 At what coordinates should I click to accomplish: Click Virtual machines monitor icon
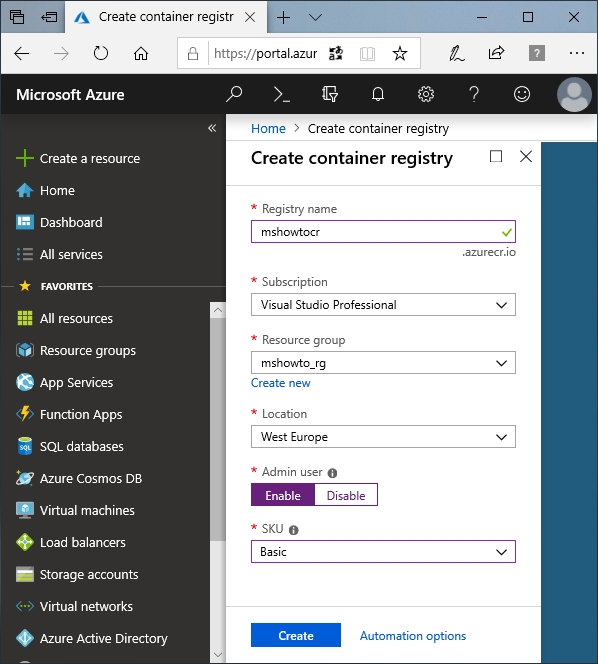[x=25, y=510]
